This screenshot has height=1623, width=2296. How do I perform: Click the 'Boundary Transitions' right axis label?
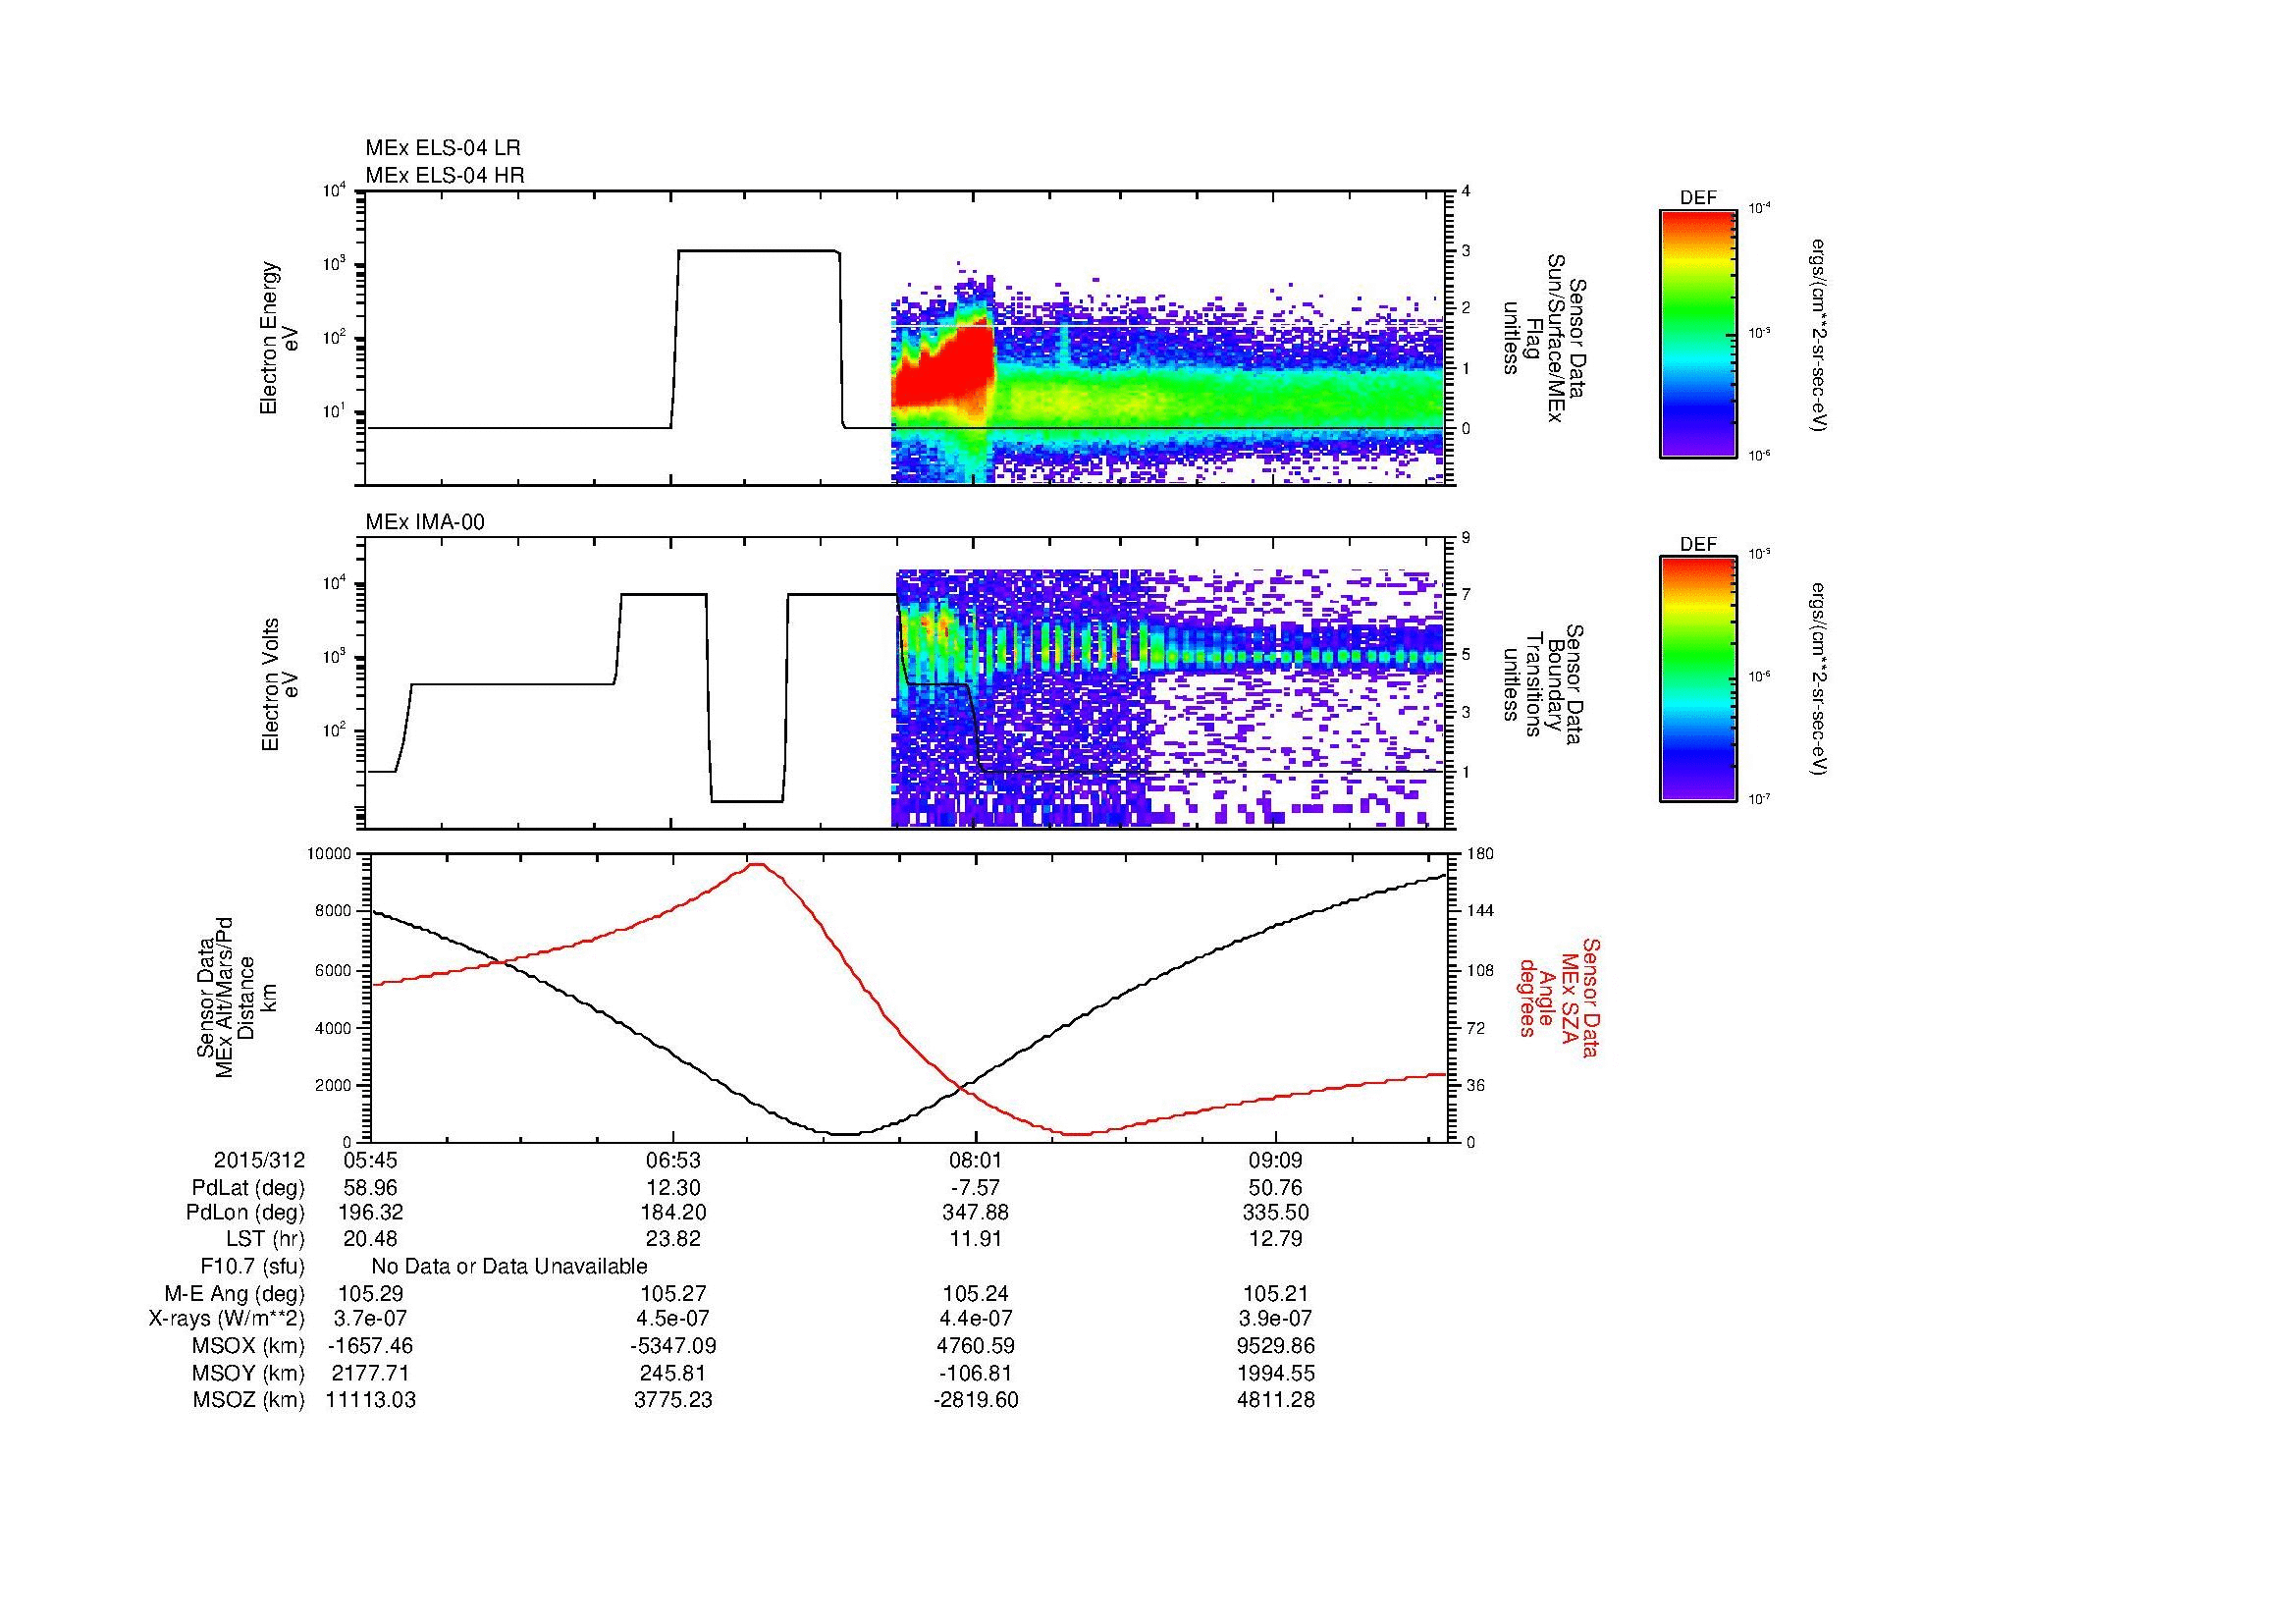click(1546, 685)
